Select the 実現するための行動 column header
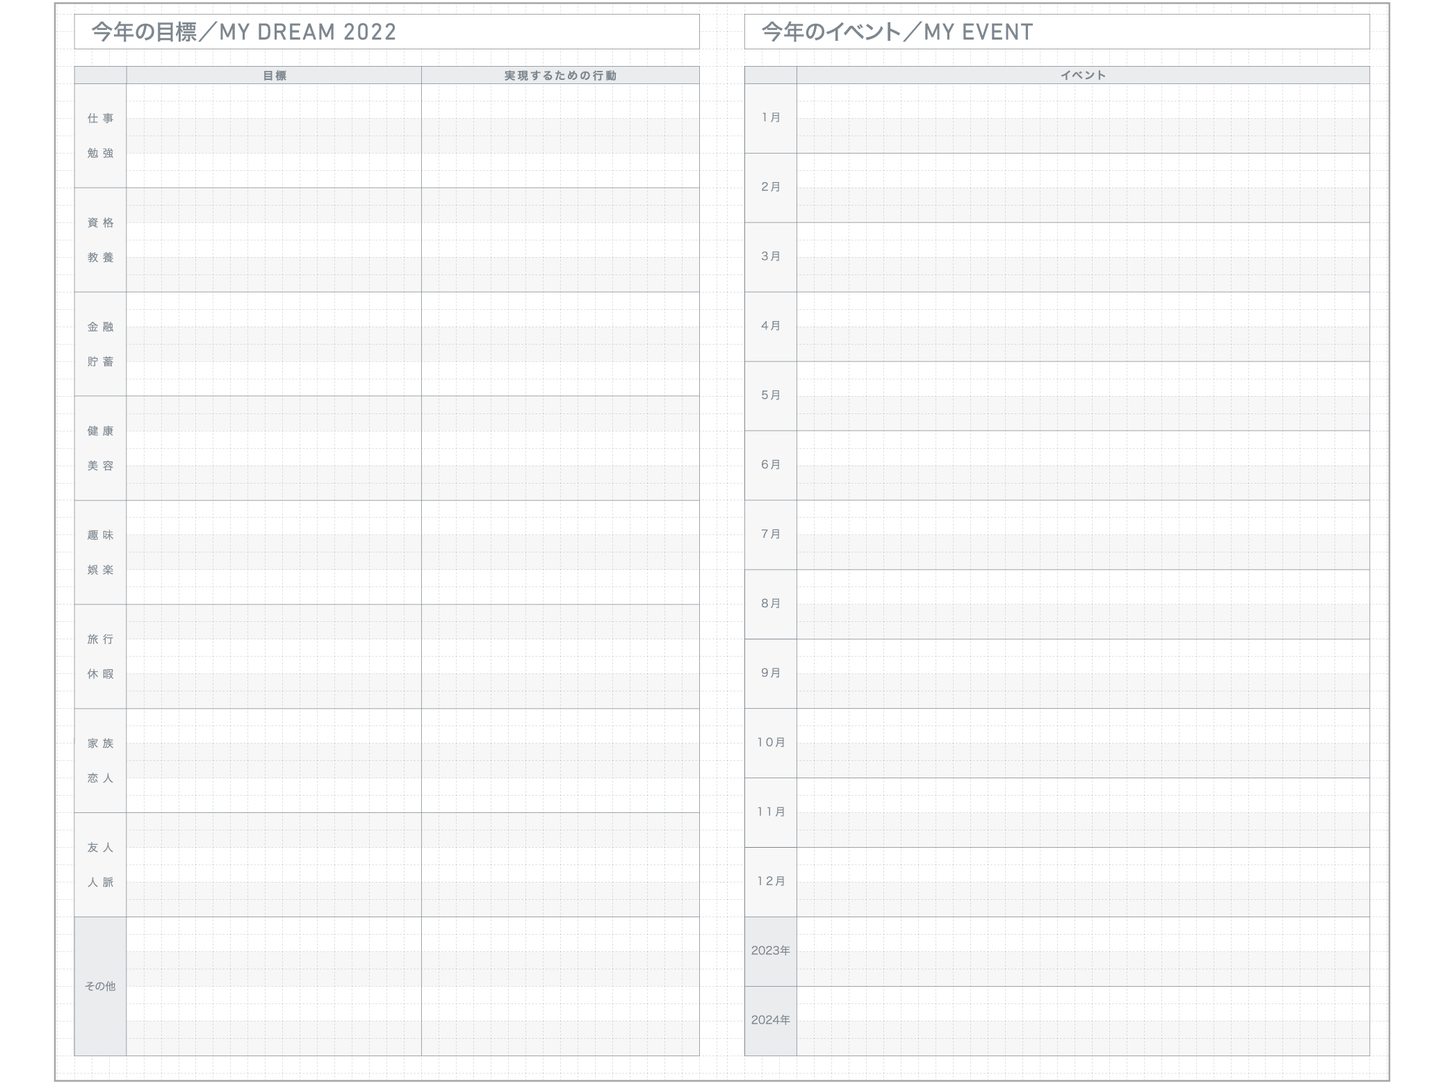 560,76
